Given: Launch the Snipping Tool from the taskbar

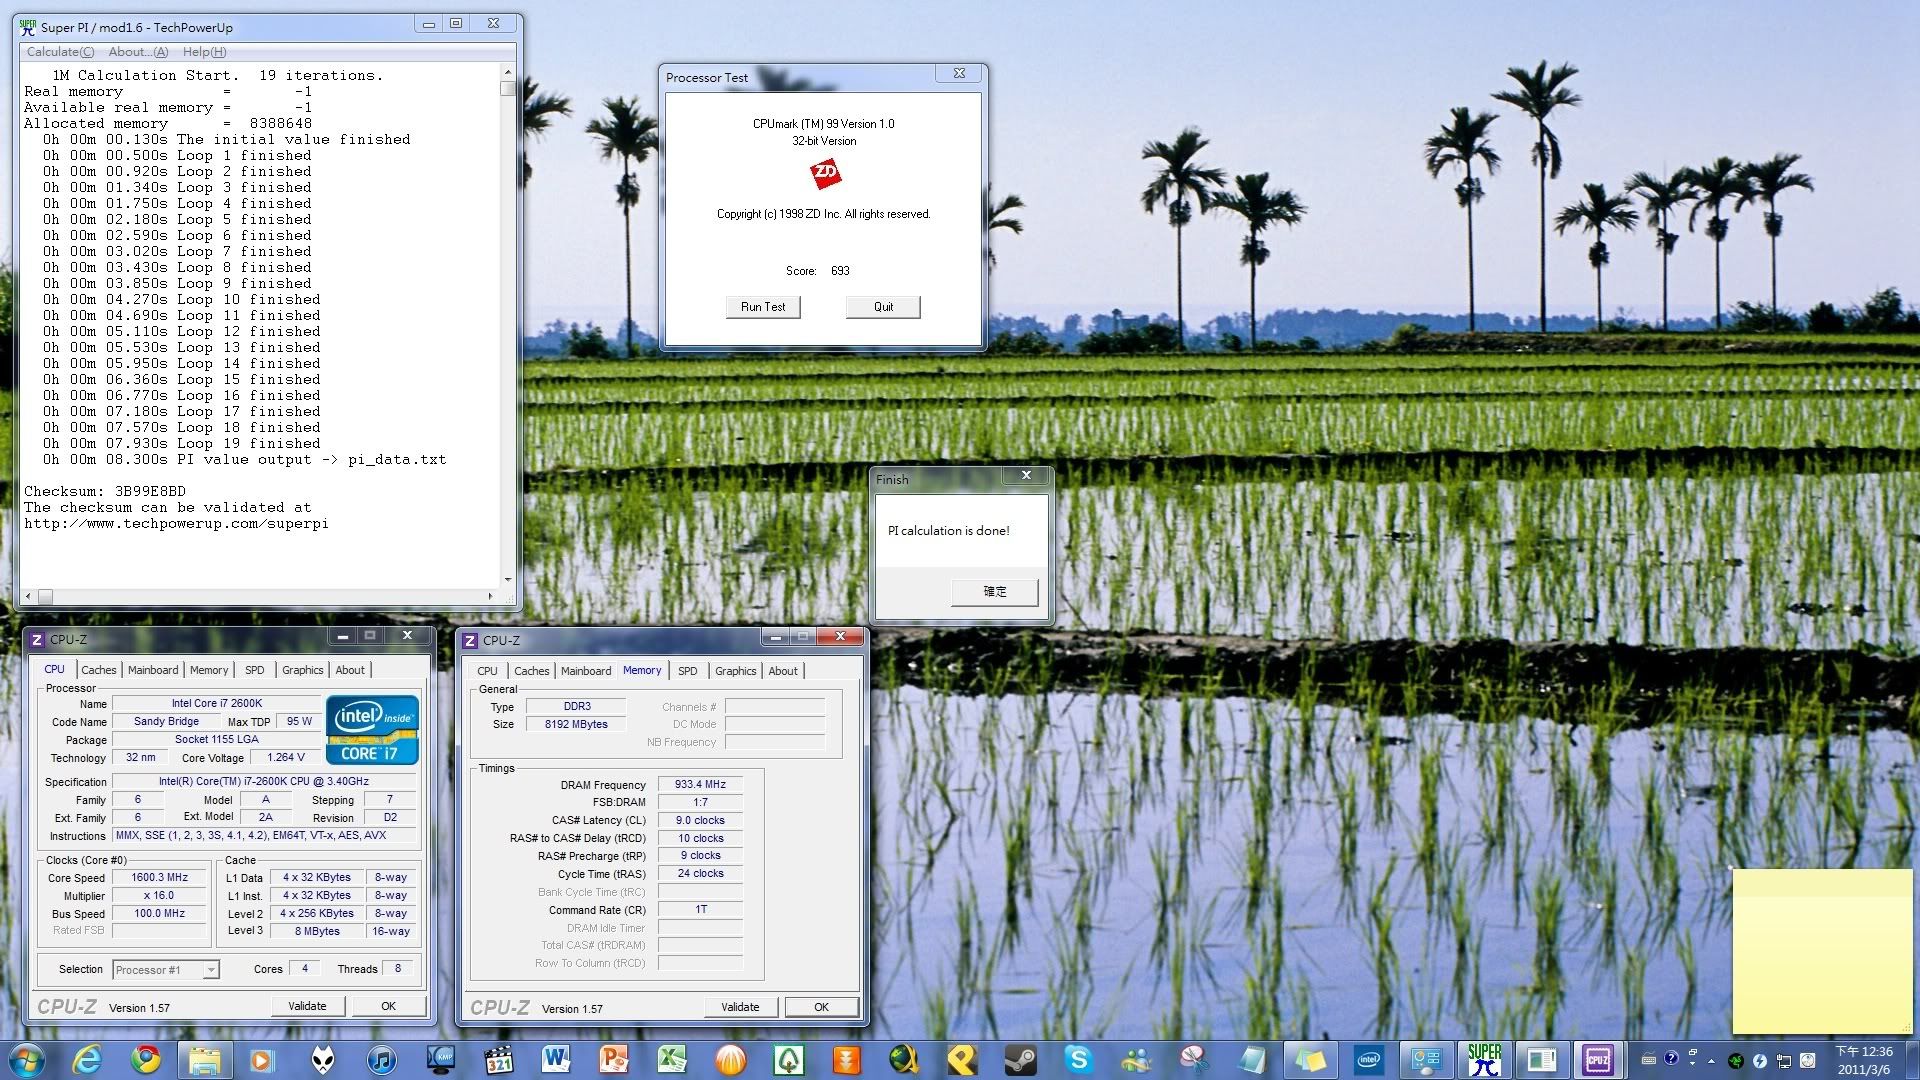Looking at the screenshot, I should [x=1195, y=1059].
